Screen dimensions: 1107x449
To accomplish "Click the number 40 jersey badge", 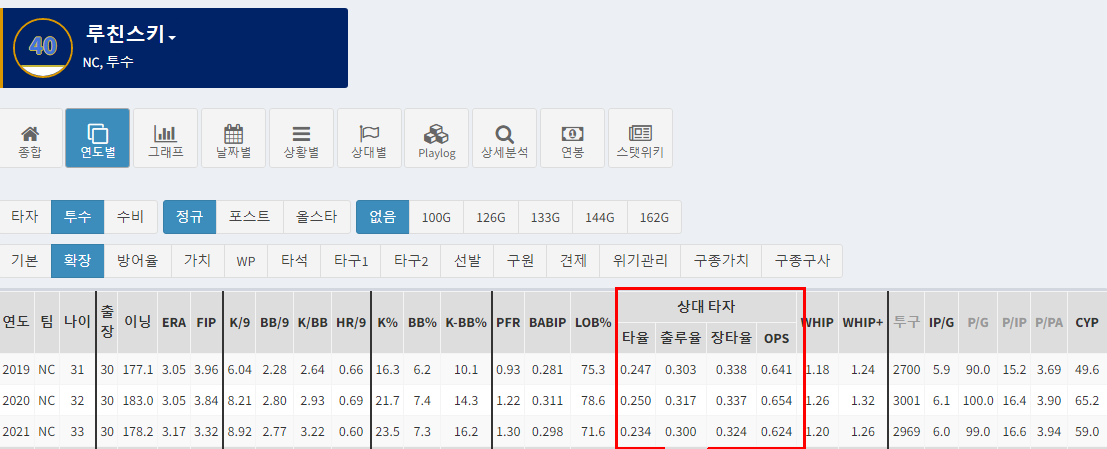I will [43, 48].
